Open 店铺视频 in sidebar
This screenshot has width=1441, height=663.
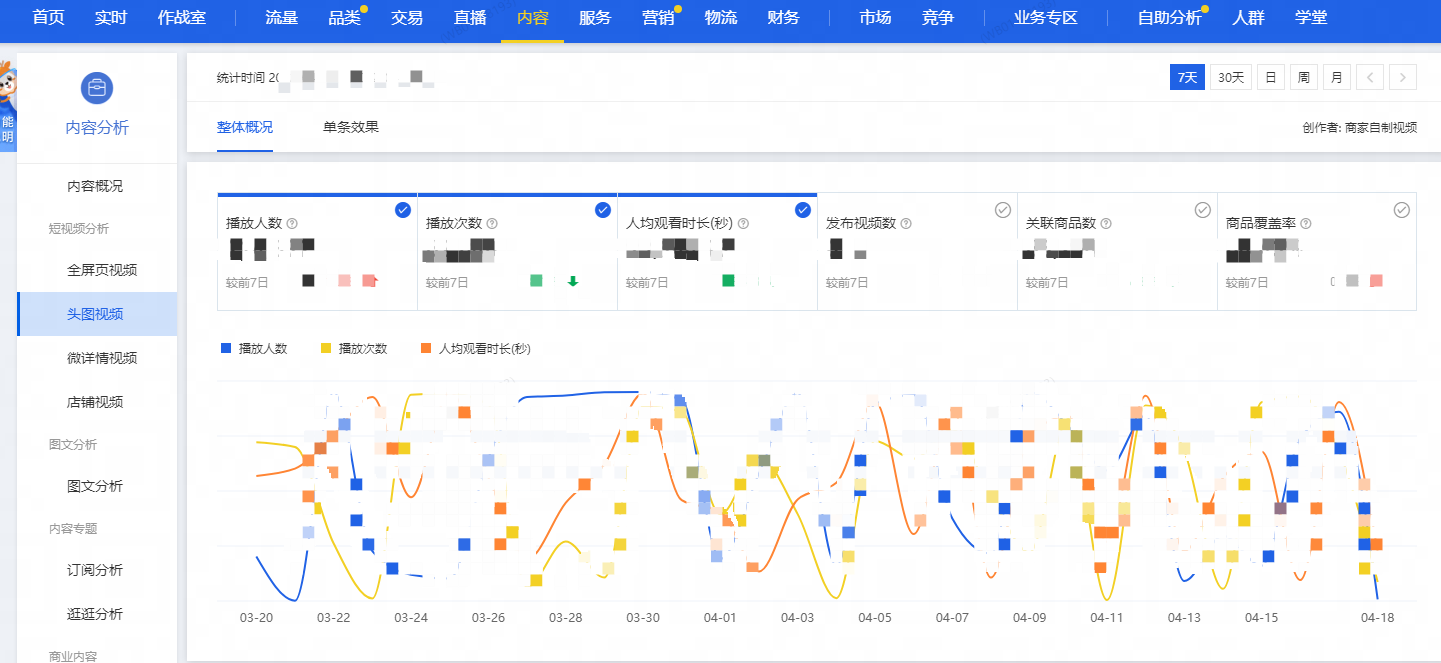(95, 402)
